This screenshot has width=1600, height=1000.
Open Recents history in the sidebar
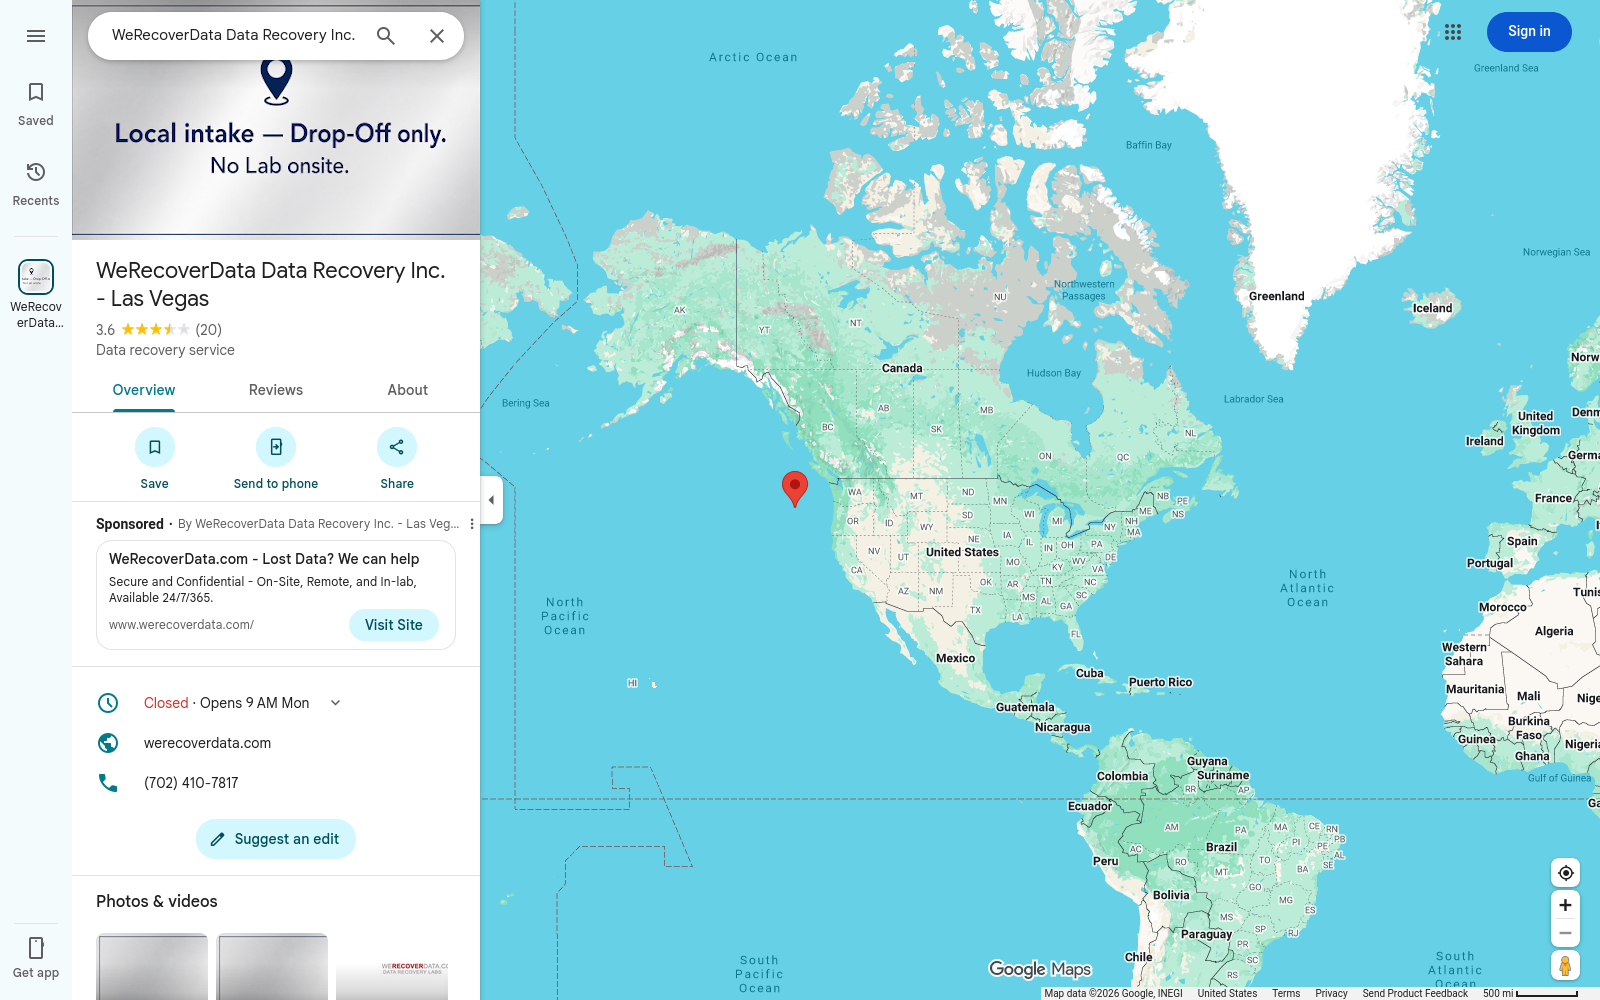click(36, 185)
